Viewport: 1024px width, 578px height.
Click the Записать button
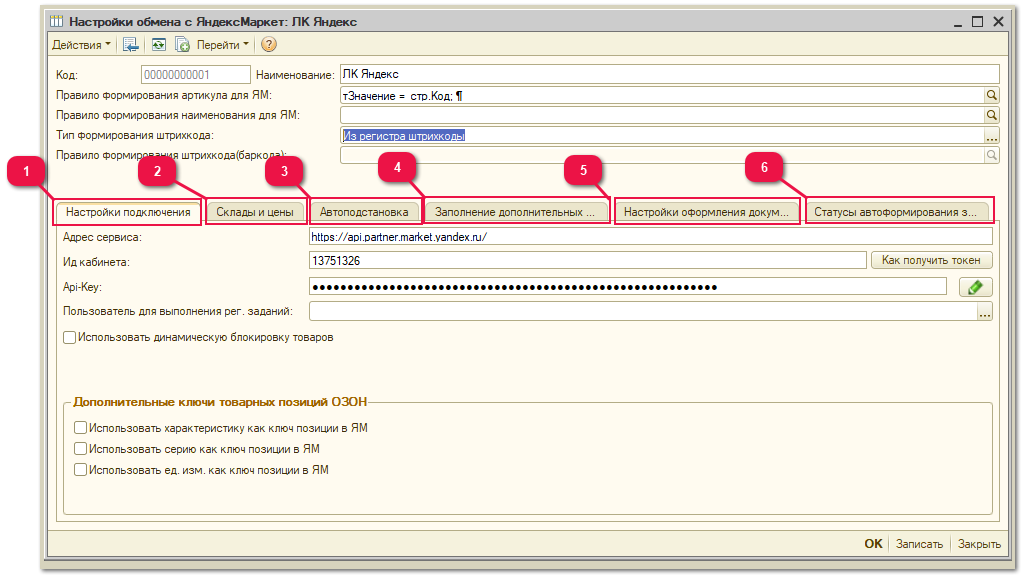919,544
